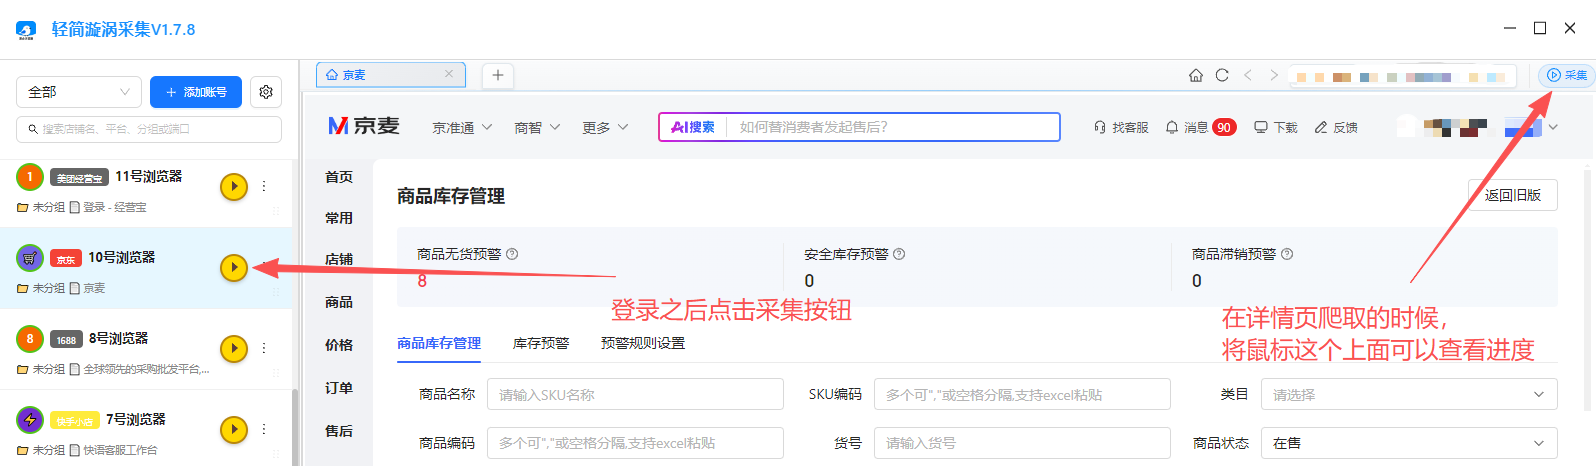Expand the 全部 filter dropdown
The image size is (1596, 466).
78,92
